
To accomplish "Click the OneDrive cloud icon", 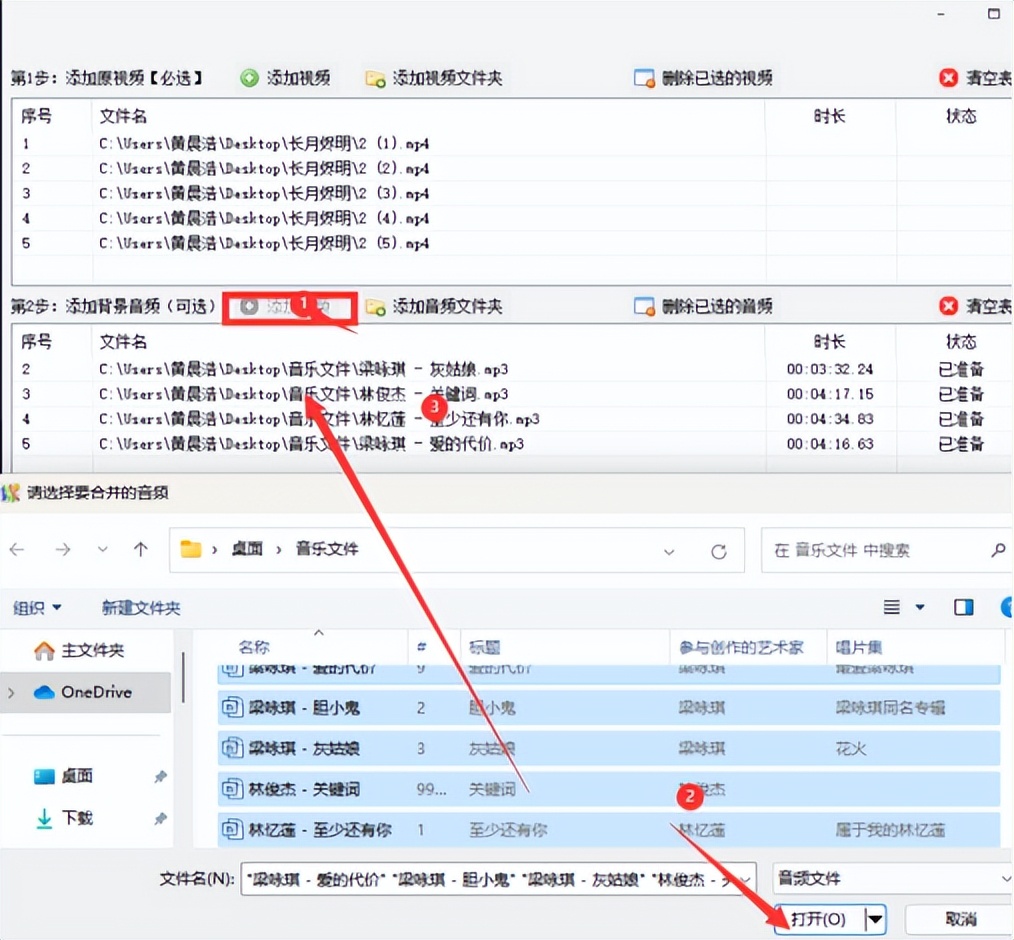I will pyautogui.click(x=44, y=692).
